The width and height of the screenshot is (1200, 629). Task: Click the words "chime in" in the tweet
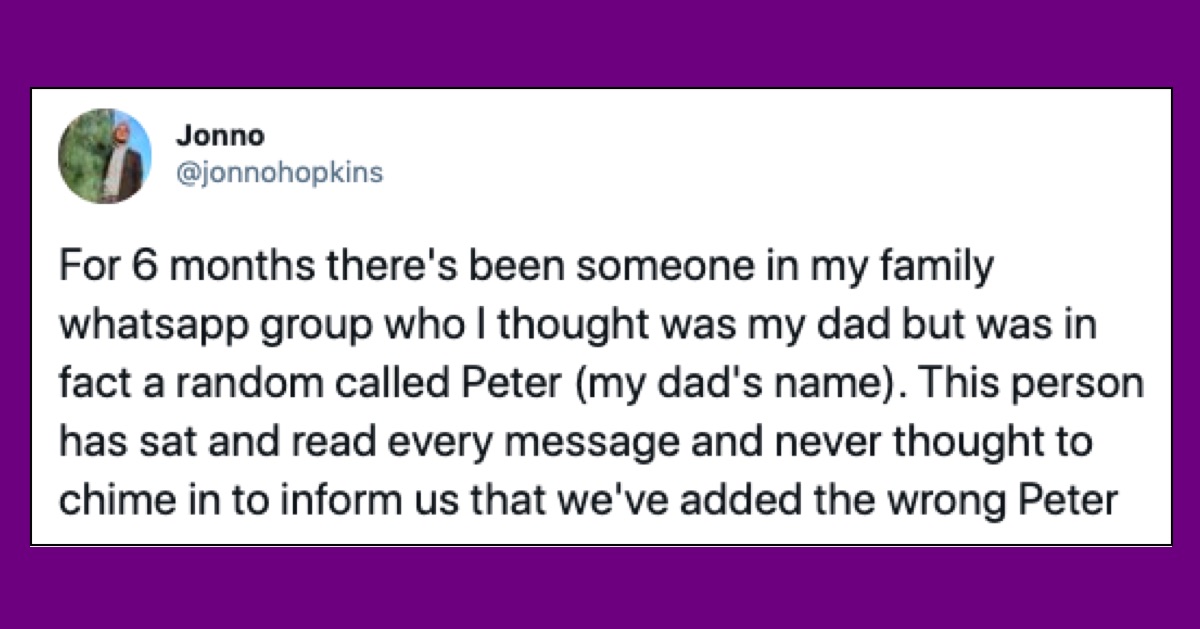(x=129, y=500)
